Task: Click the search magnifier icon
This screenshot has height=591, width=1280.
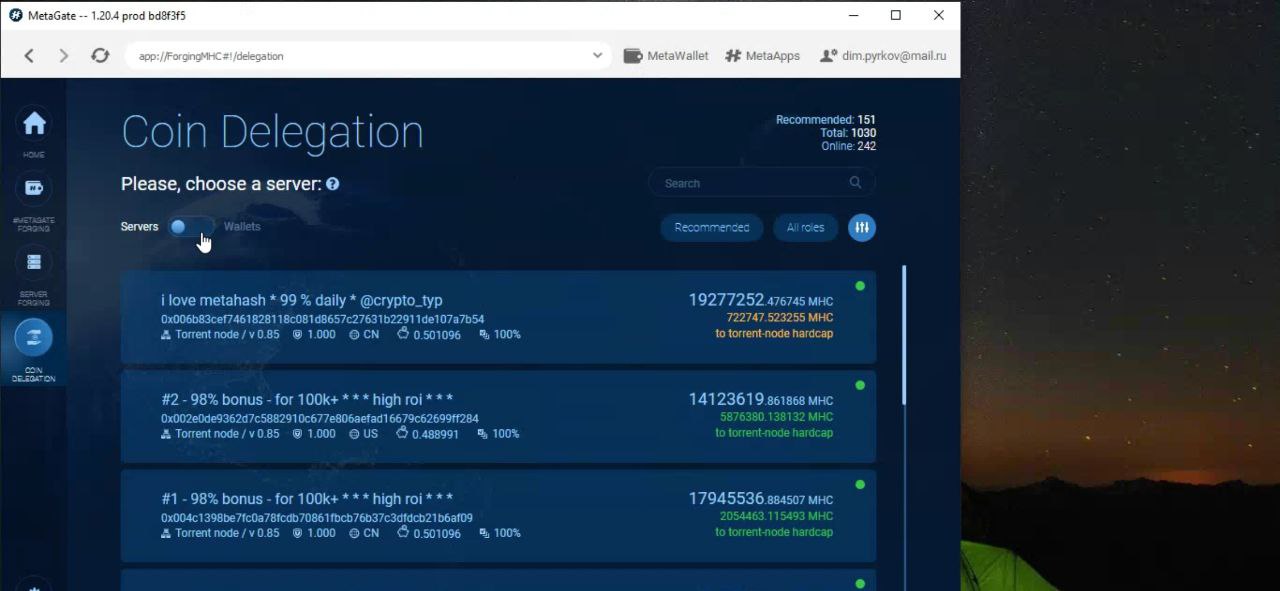Action: (855, 183)
